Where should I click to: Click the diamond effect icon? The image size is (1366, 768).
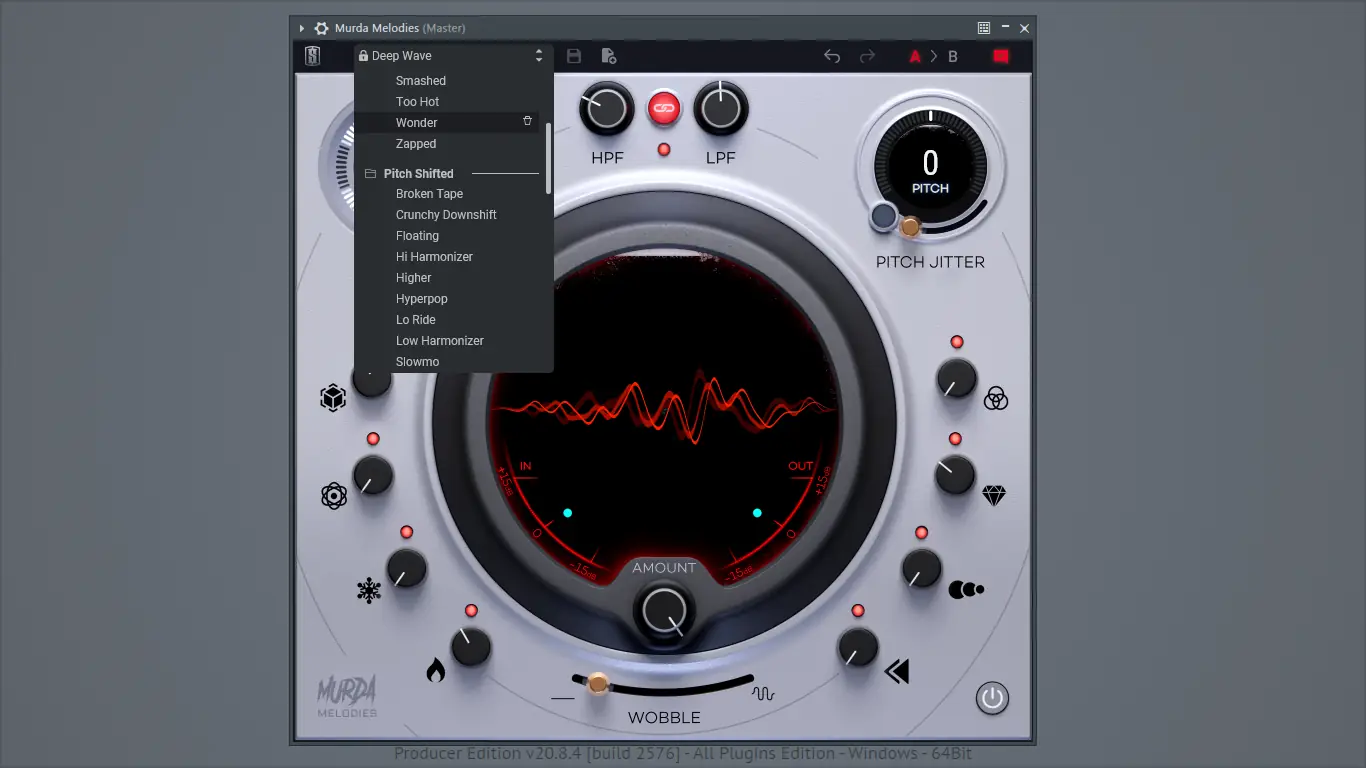[x=993, y=495]
